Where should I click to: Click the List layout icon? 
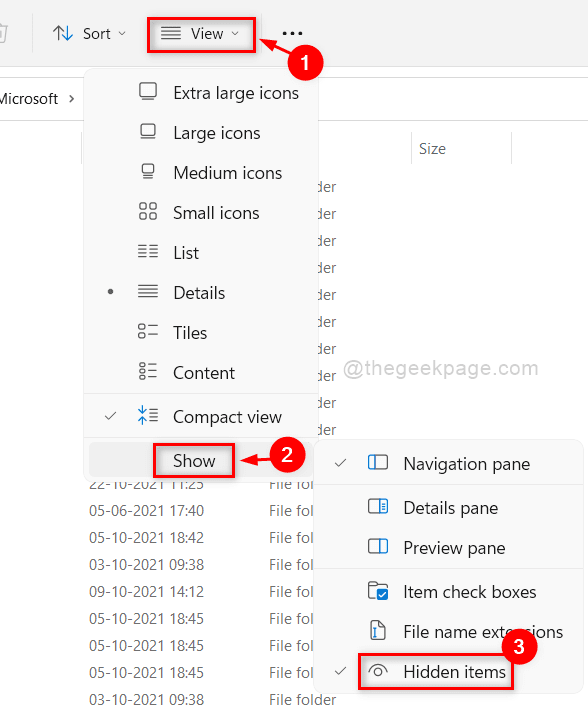148,252
